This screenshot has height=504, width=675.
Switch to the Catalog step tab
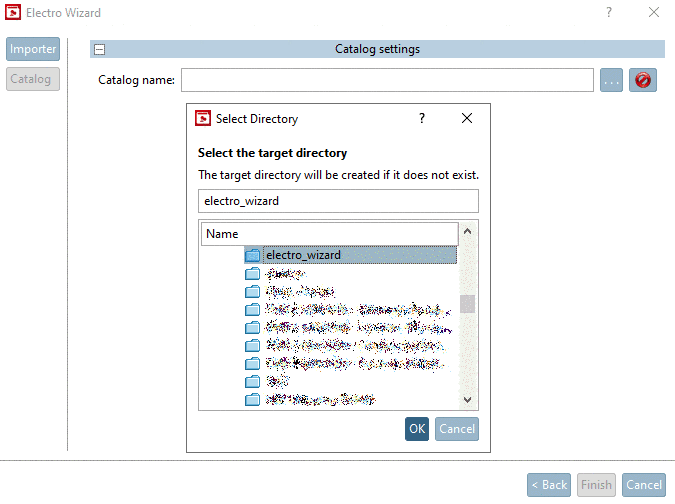[33, 79]
